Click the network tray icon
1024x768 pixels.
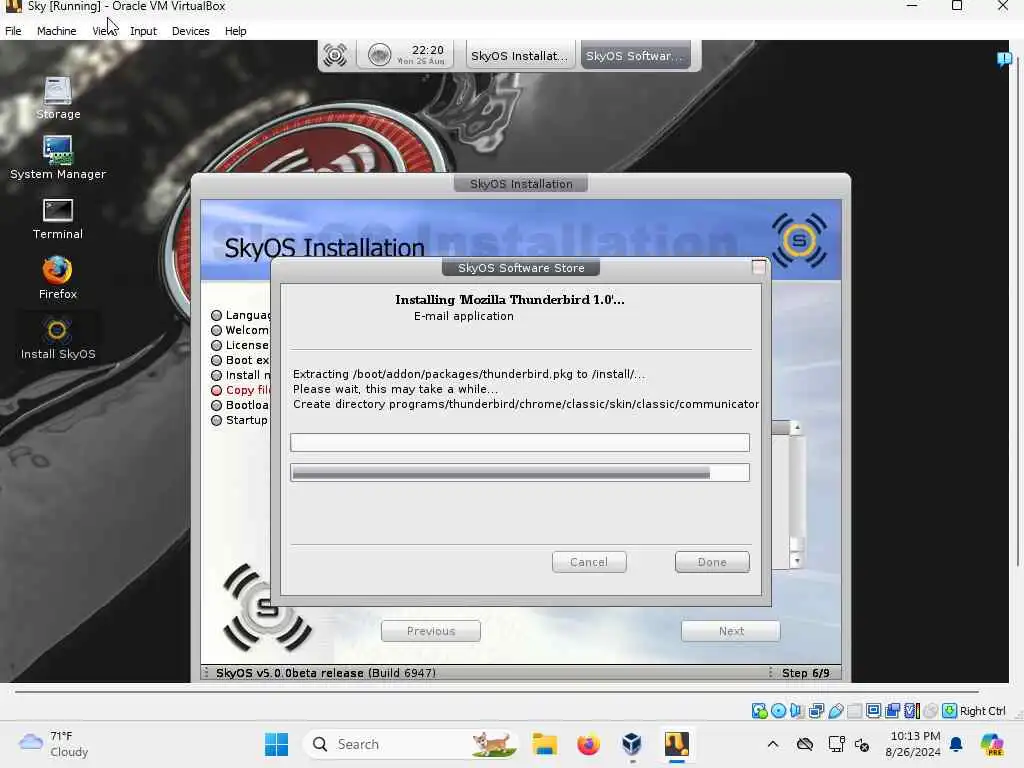[836, 744]
